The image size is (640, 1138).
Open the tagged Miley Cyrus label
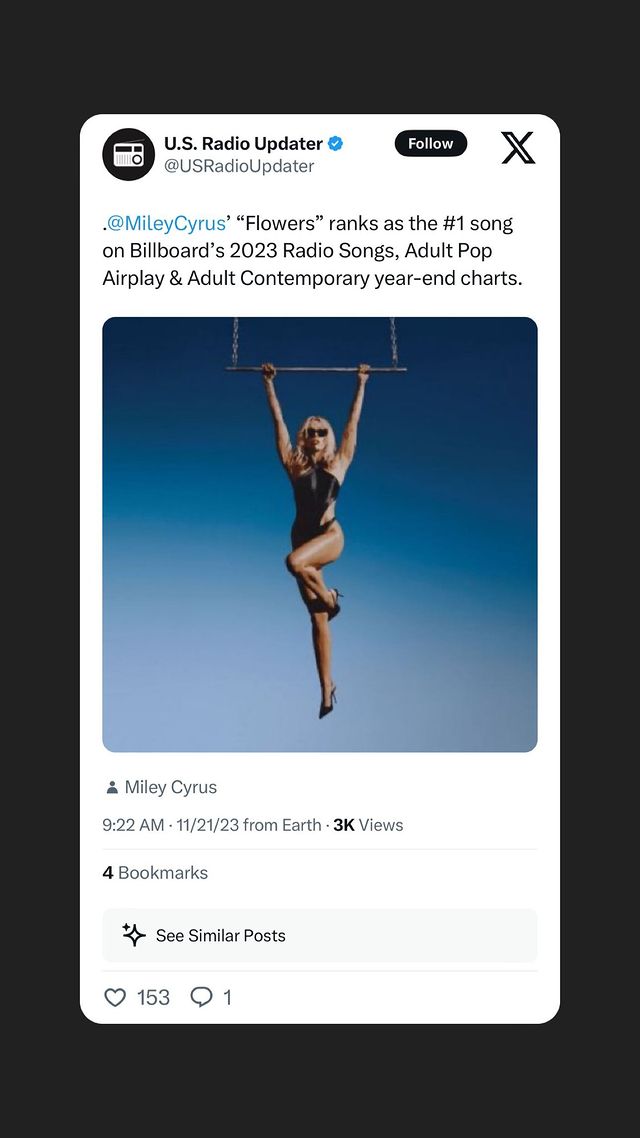[x=171, y=787]
